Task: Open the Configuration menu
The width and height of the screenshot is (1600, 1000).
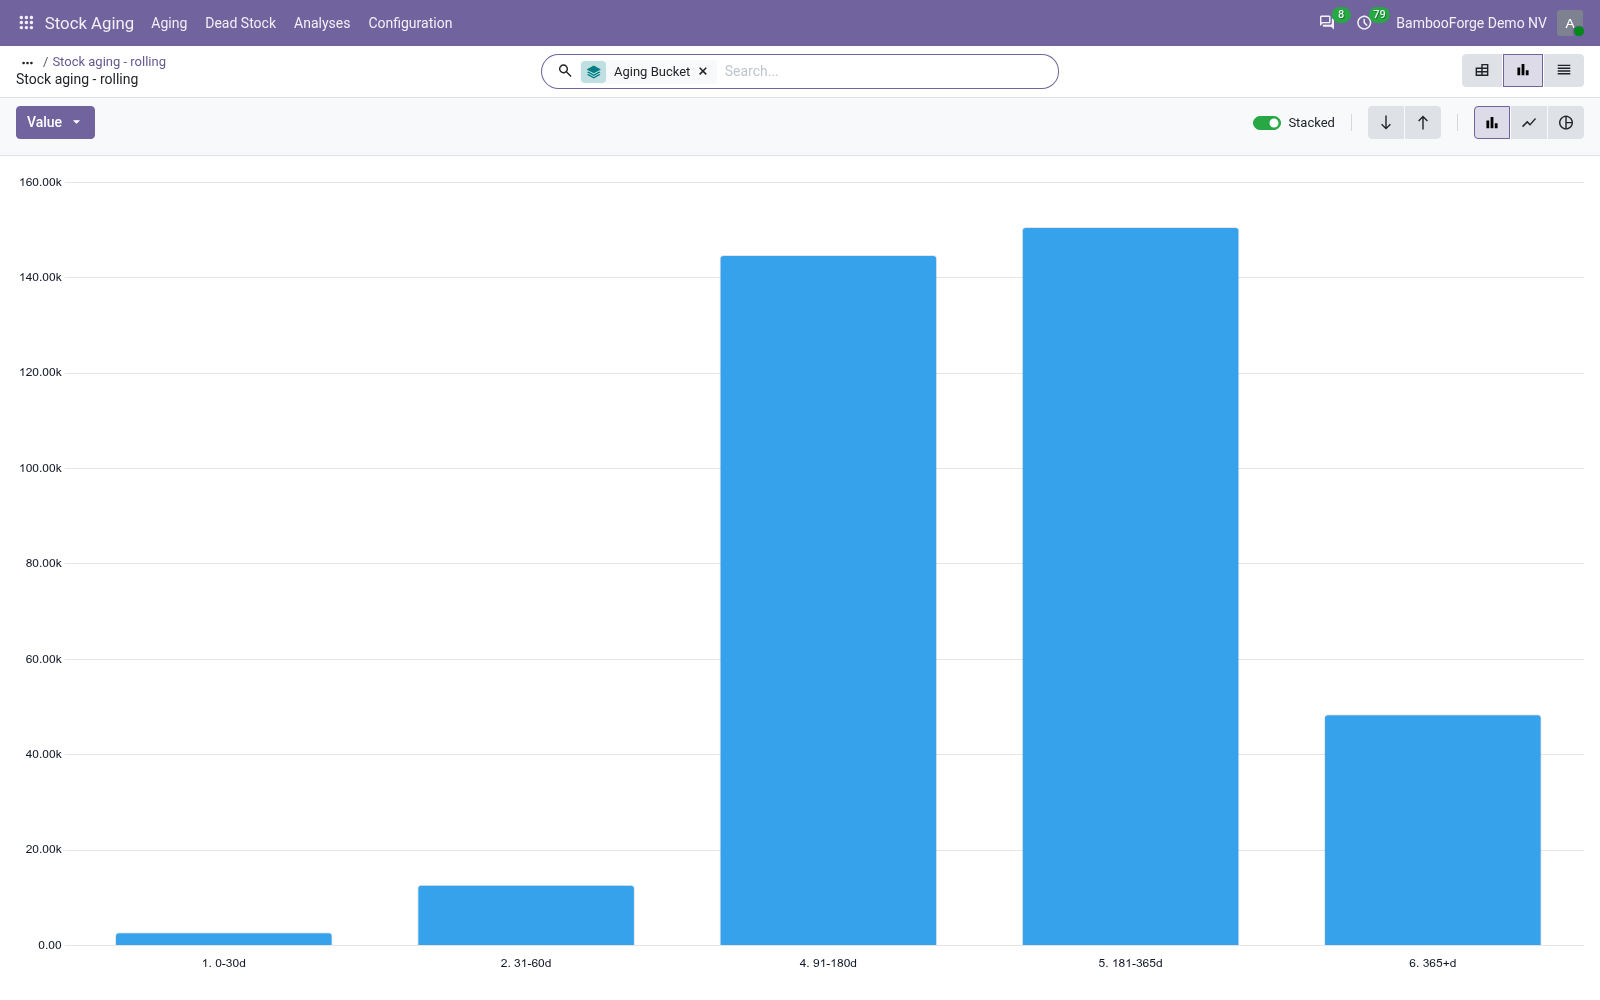Action: [x=410, y=23]
